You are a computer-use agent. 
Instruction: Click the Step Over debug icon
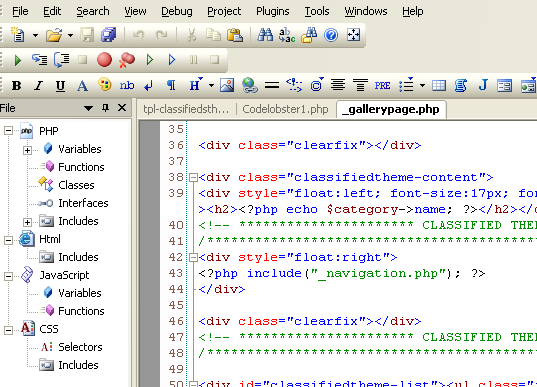coord(62,60)
